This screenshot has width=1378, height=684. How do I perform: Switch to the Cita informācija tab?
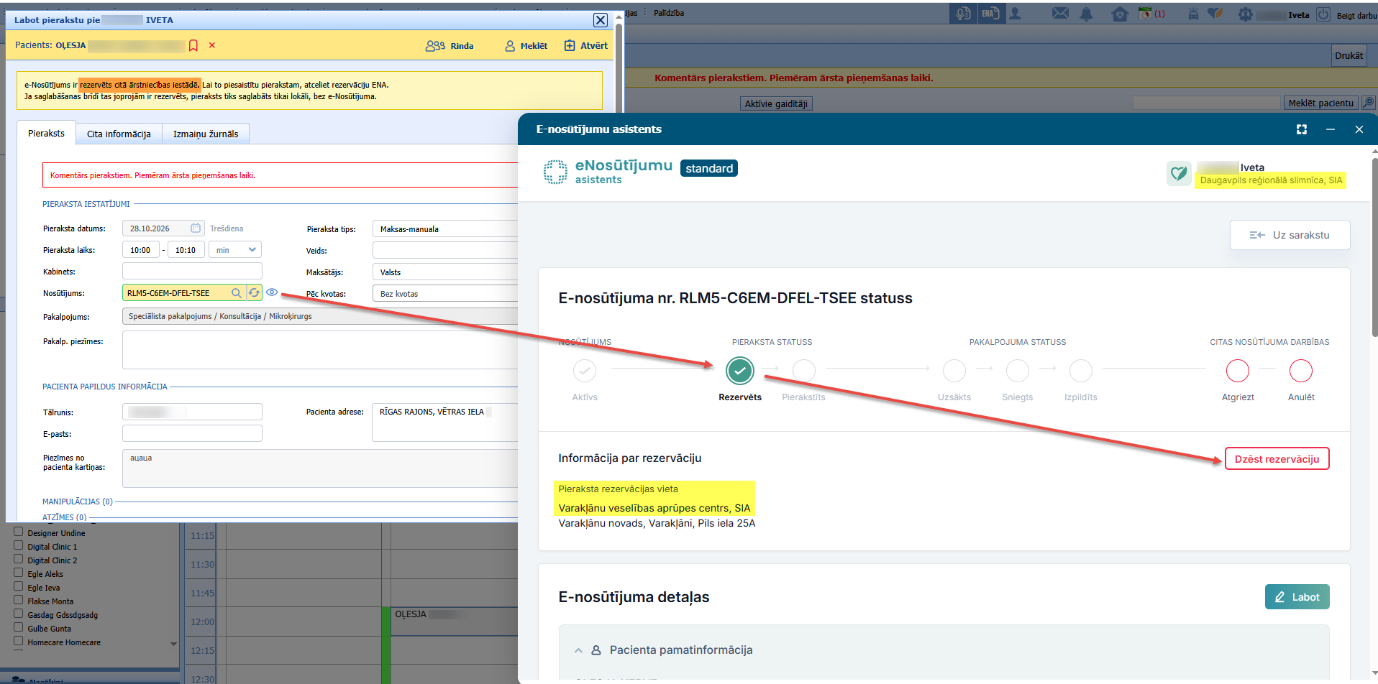[x=119, y=133]
